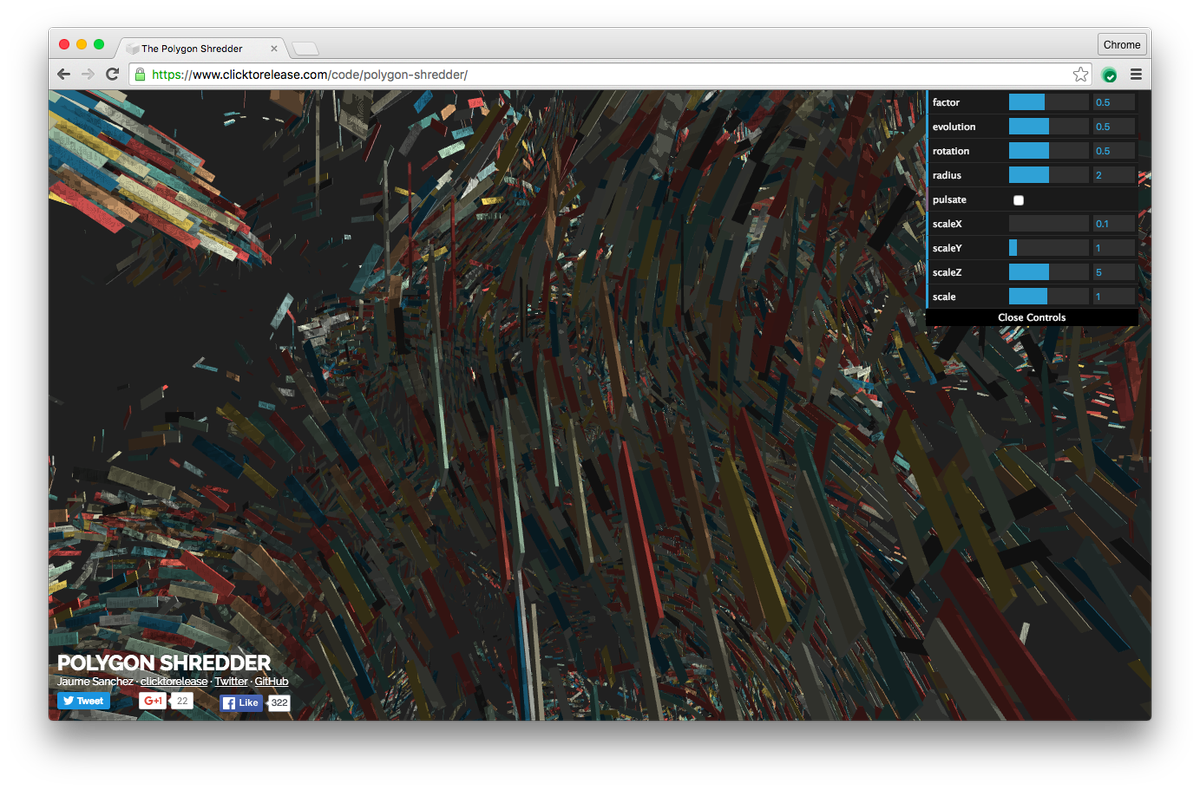This screenshot has height=790, width=1200.
Task: Enable the pulsate checkbox
Action: coord(1018,200)
